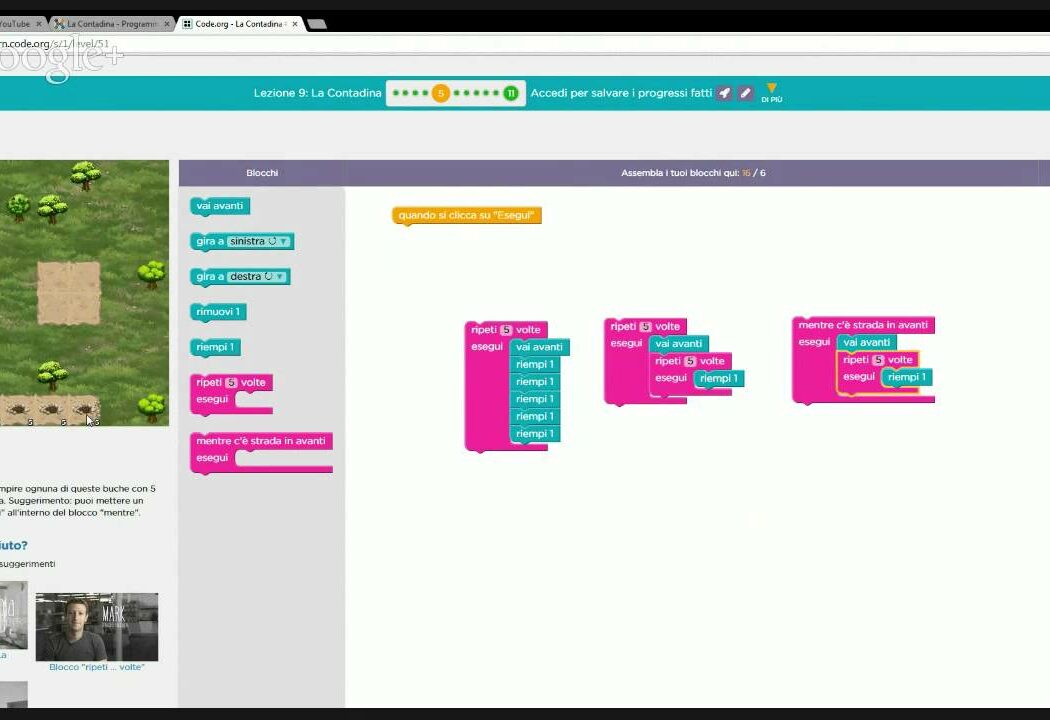The image size is (1050, 720).
Task: Close the YouTube browser tab
Action: 38,24
